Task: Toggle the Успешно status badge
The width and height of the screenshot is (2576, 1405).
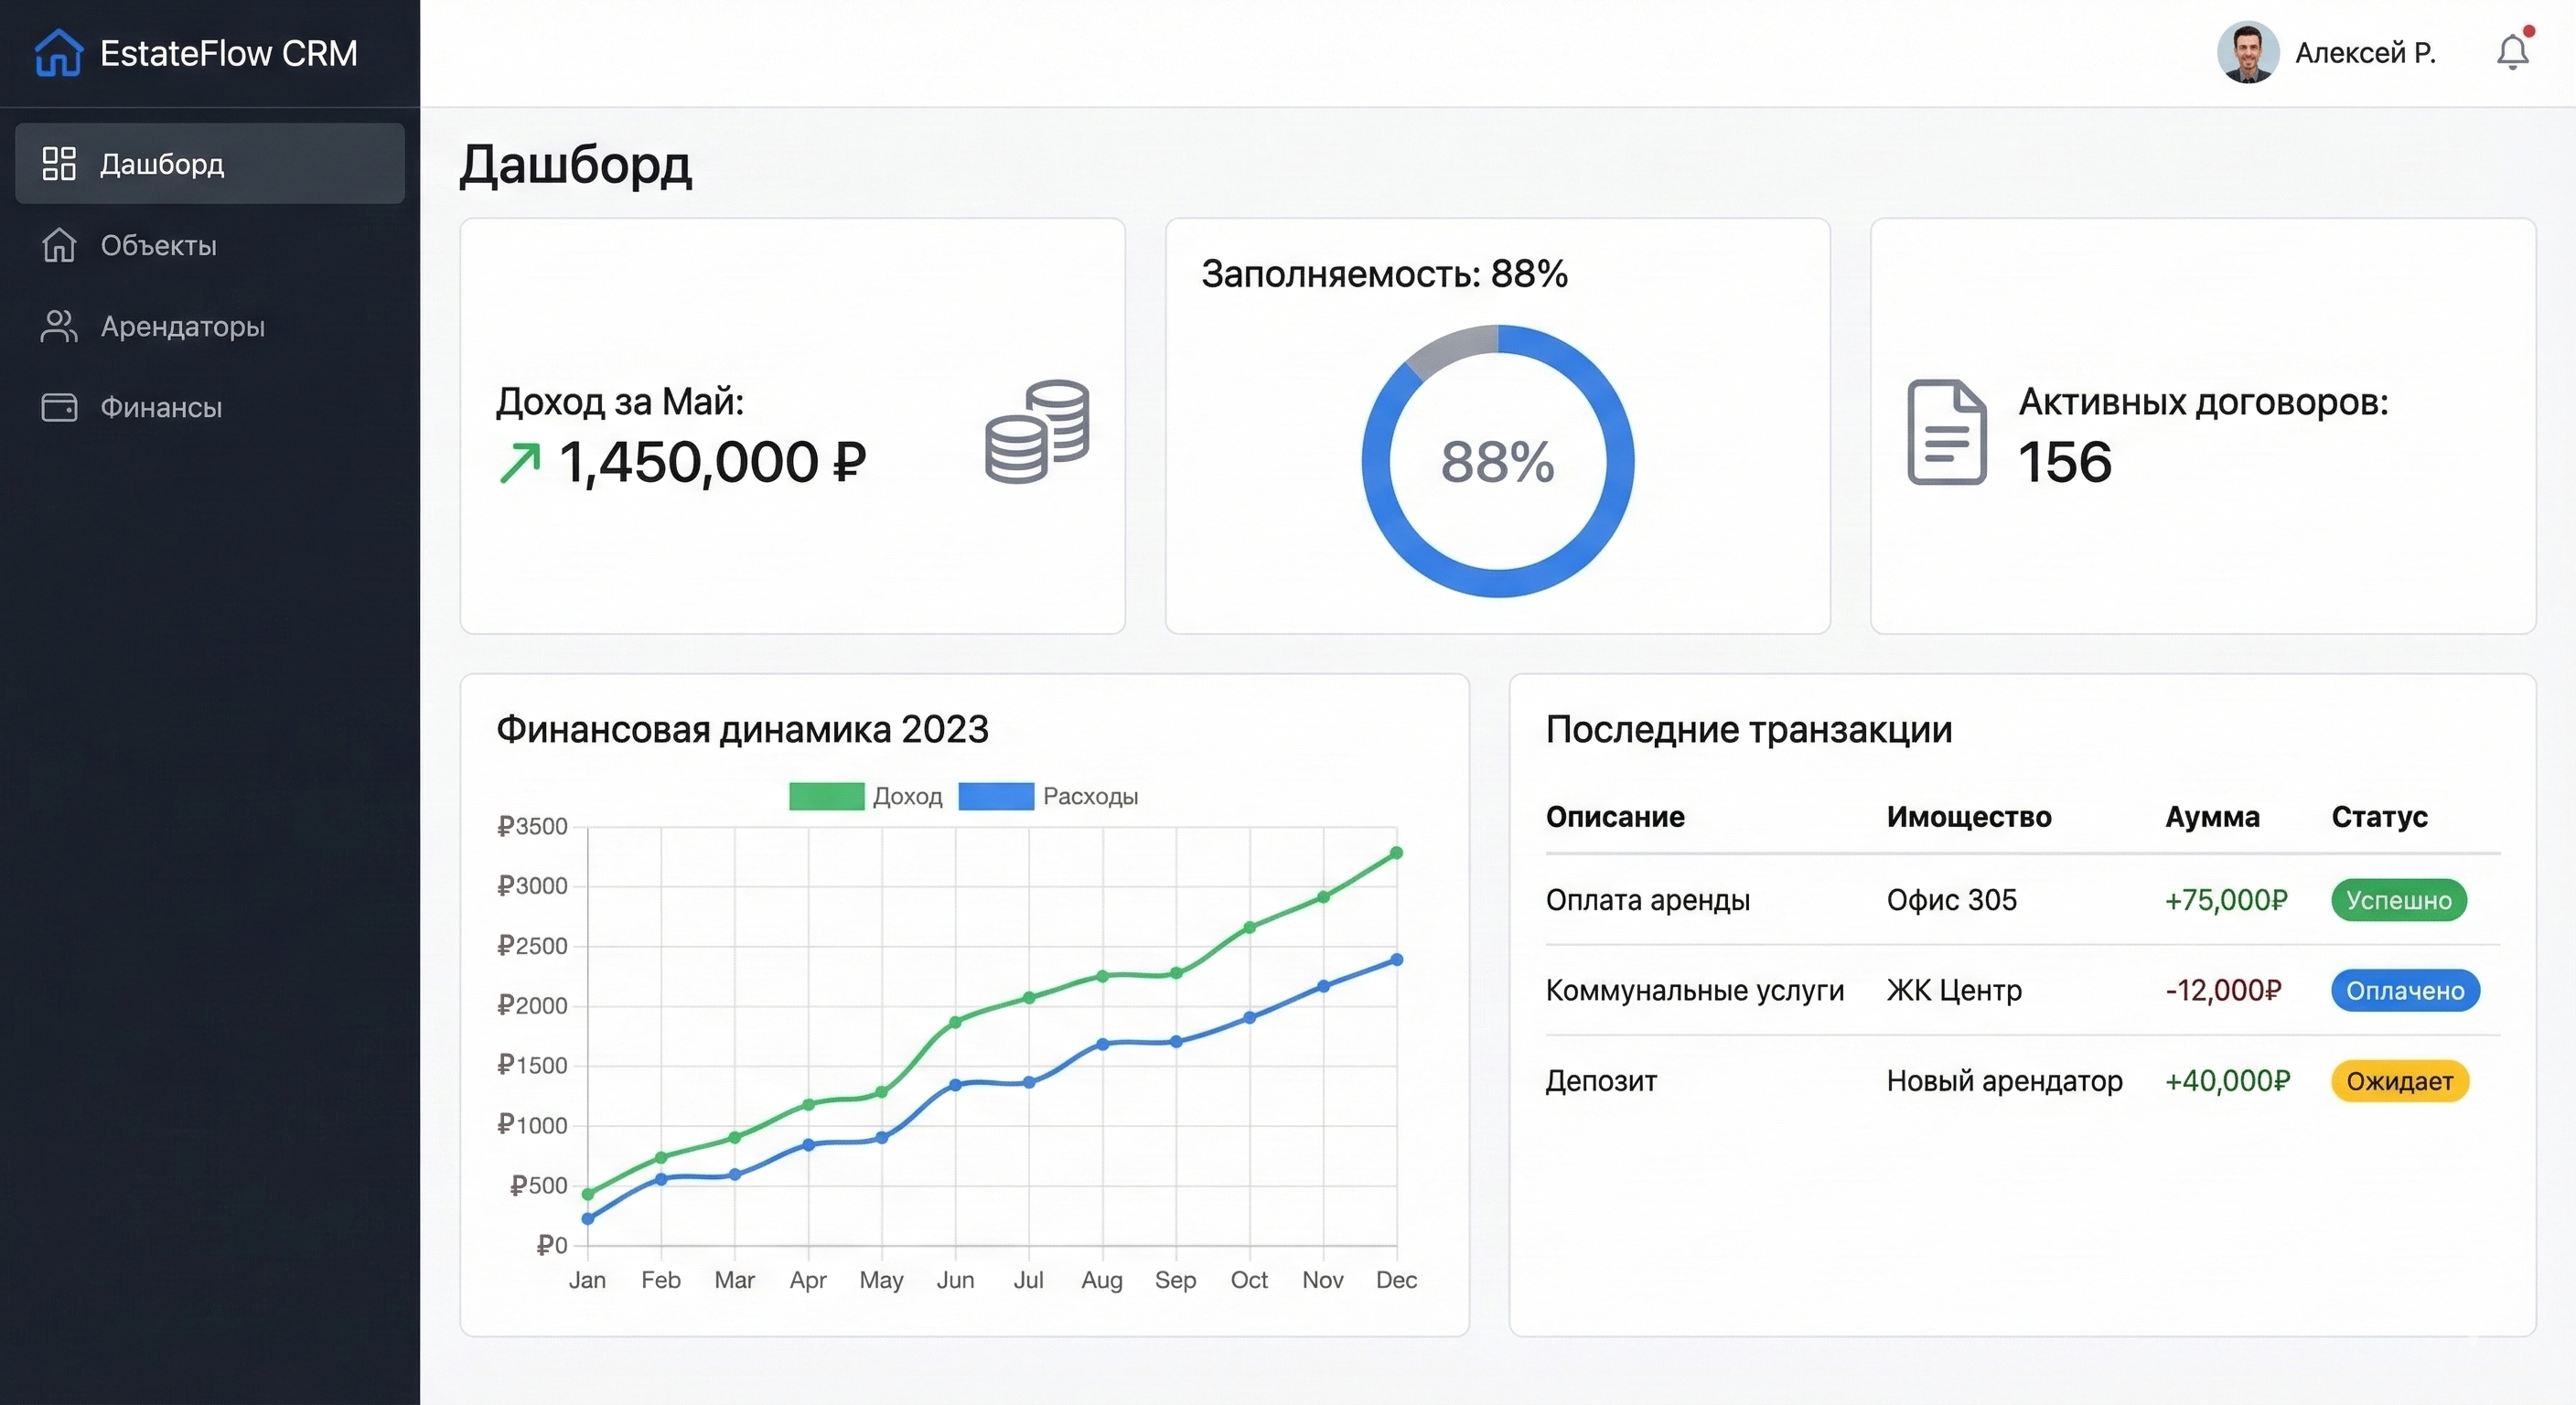Action: 2398,900
